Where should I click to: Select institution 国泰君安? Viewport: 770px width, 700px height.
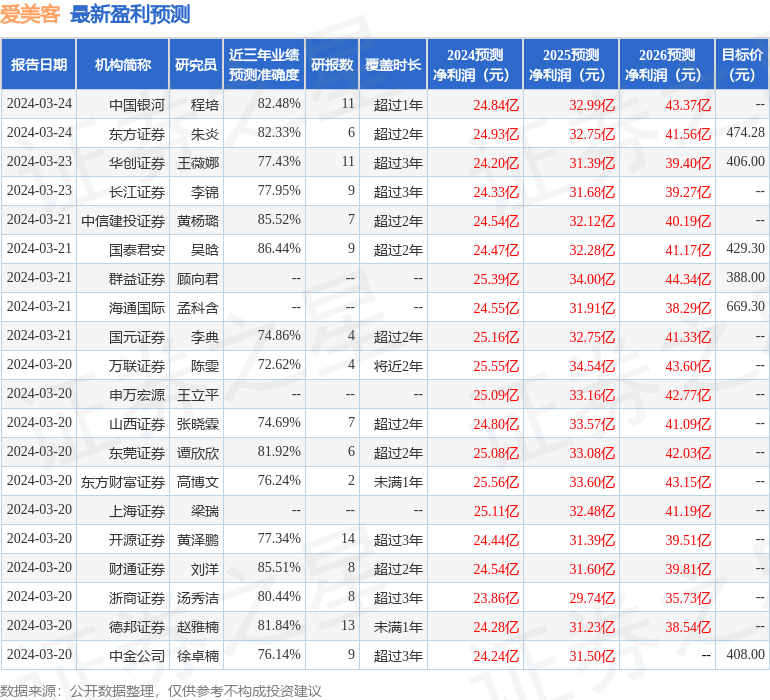(137, 250)
